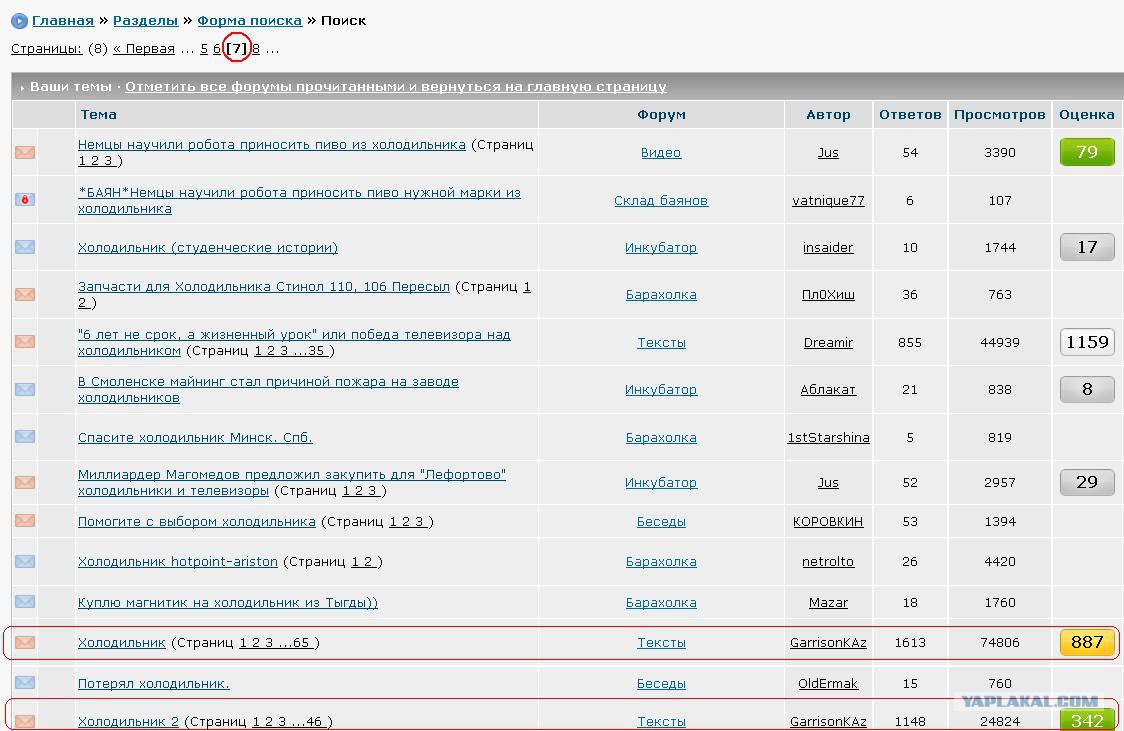Open Видео forum link
The height and width of the screenshot is (731, 1124).
661,153
